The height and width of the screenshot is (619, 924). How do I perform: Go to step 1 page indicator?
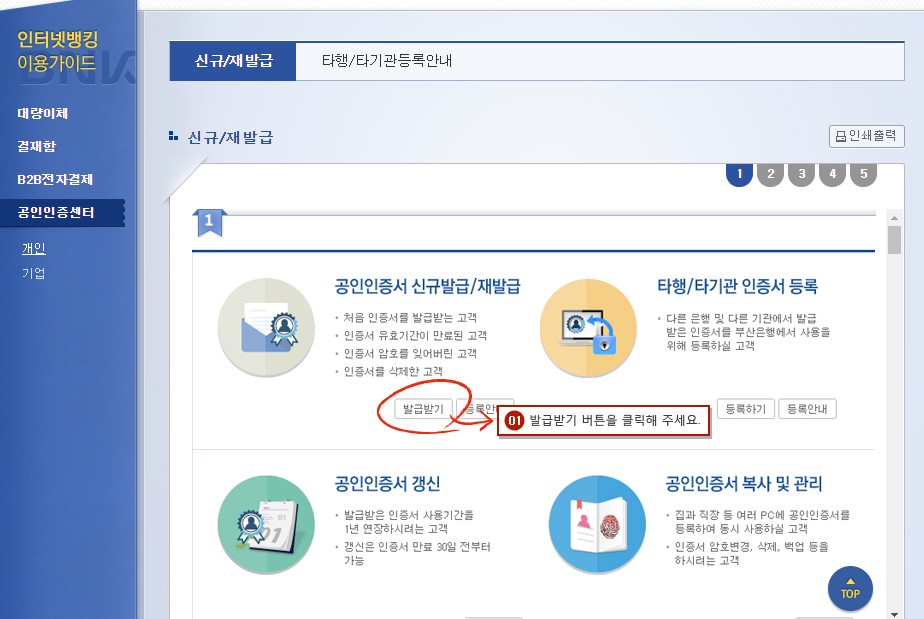tap(740, 173)
